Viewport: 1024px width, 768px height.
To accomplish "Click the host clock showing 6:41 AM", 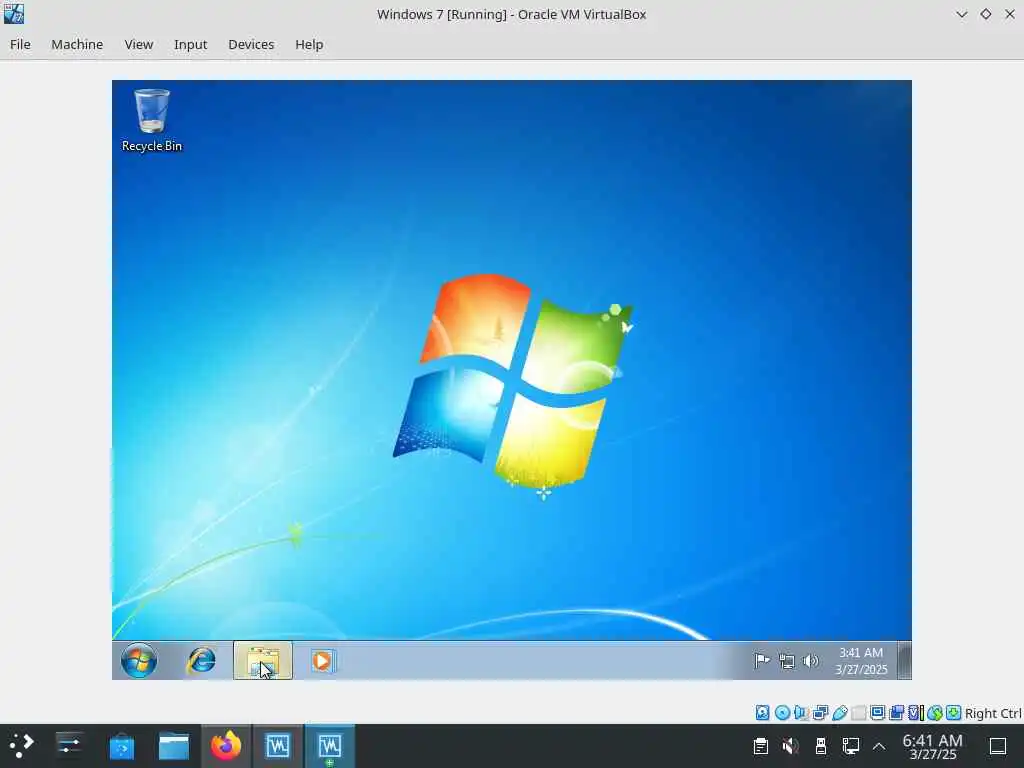I will [x=933, y=746].
